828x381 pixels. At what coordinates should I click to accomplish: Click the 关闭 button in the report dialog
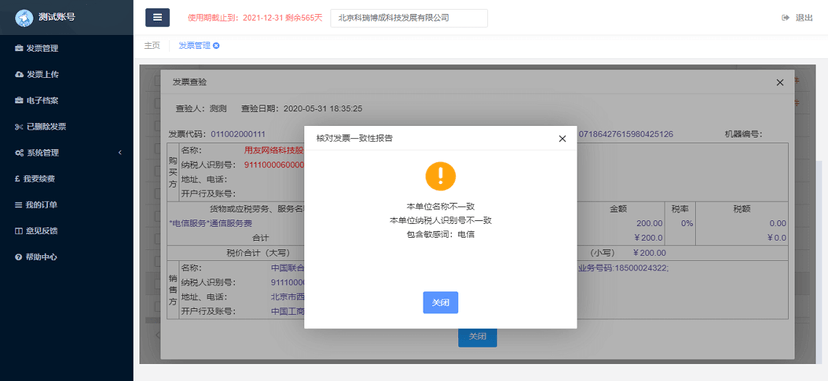440,302
